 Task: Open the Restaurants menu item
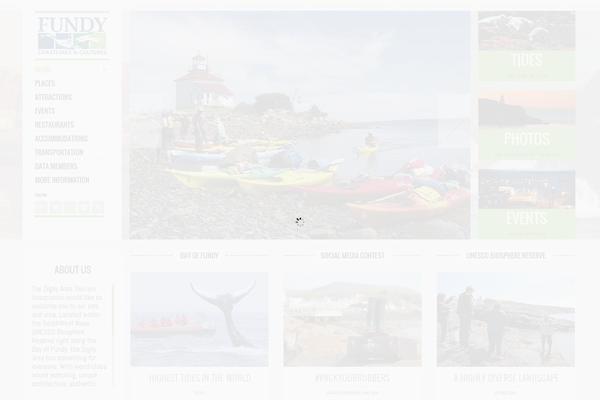click(54, 124)
